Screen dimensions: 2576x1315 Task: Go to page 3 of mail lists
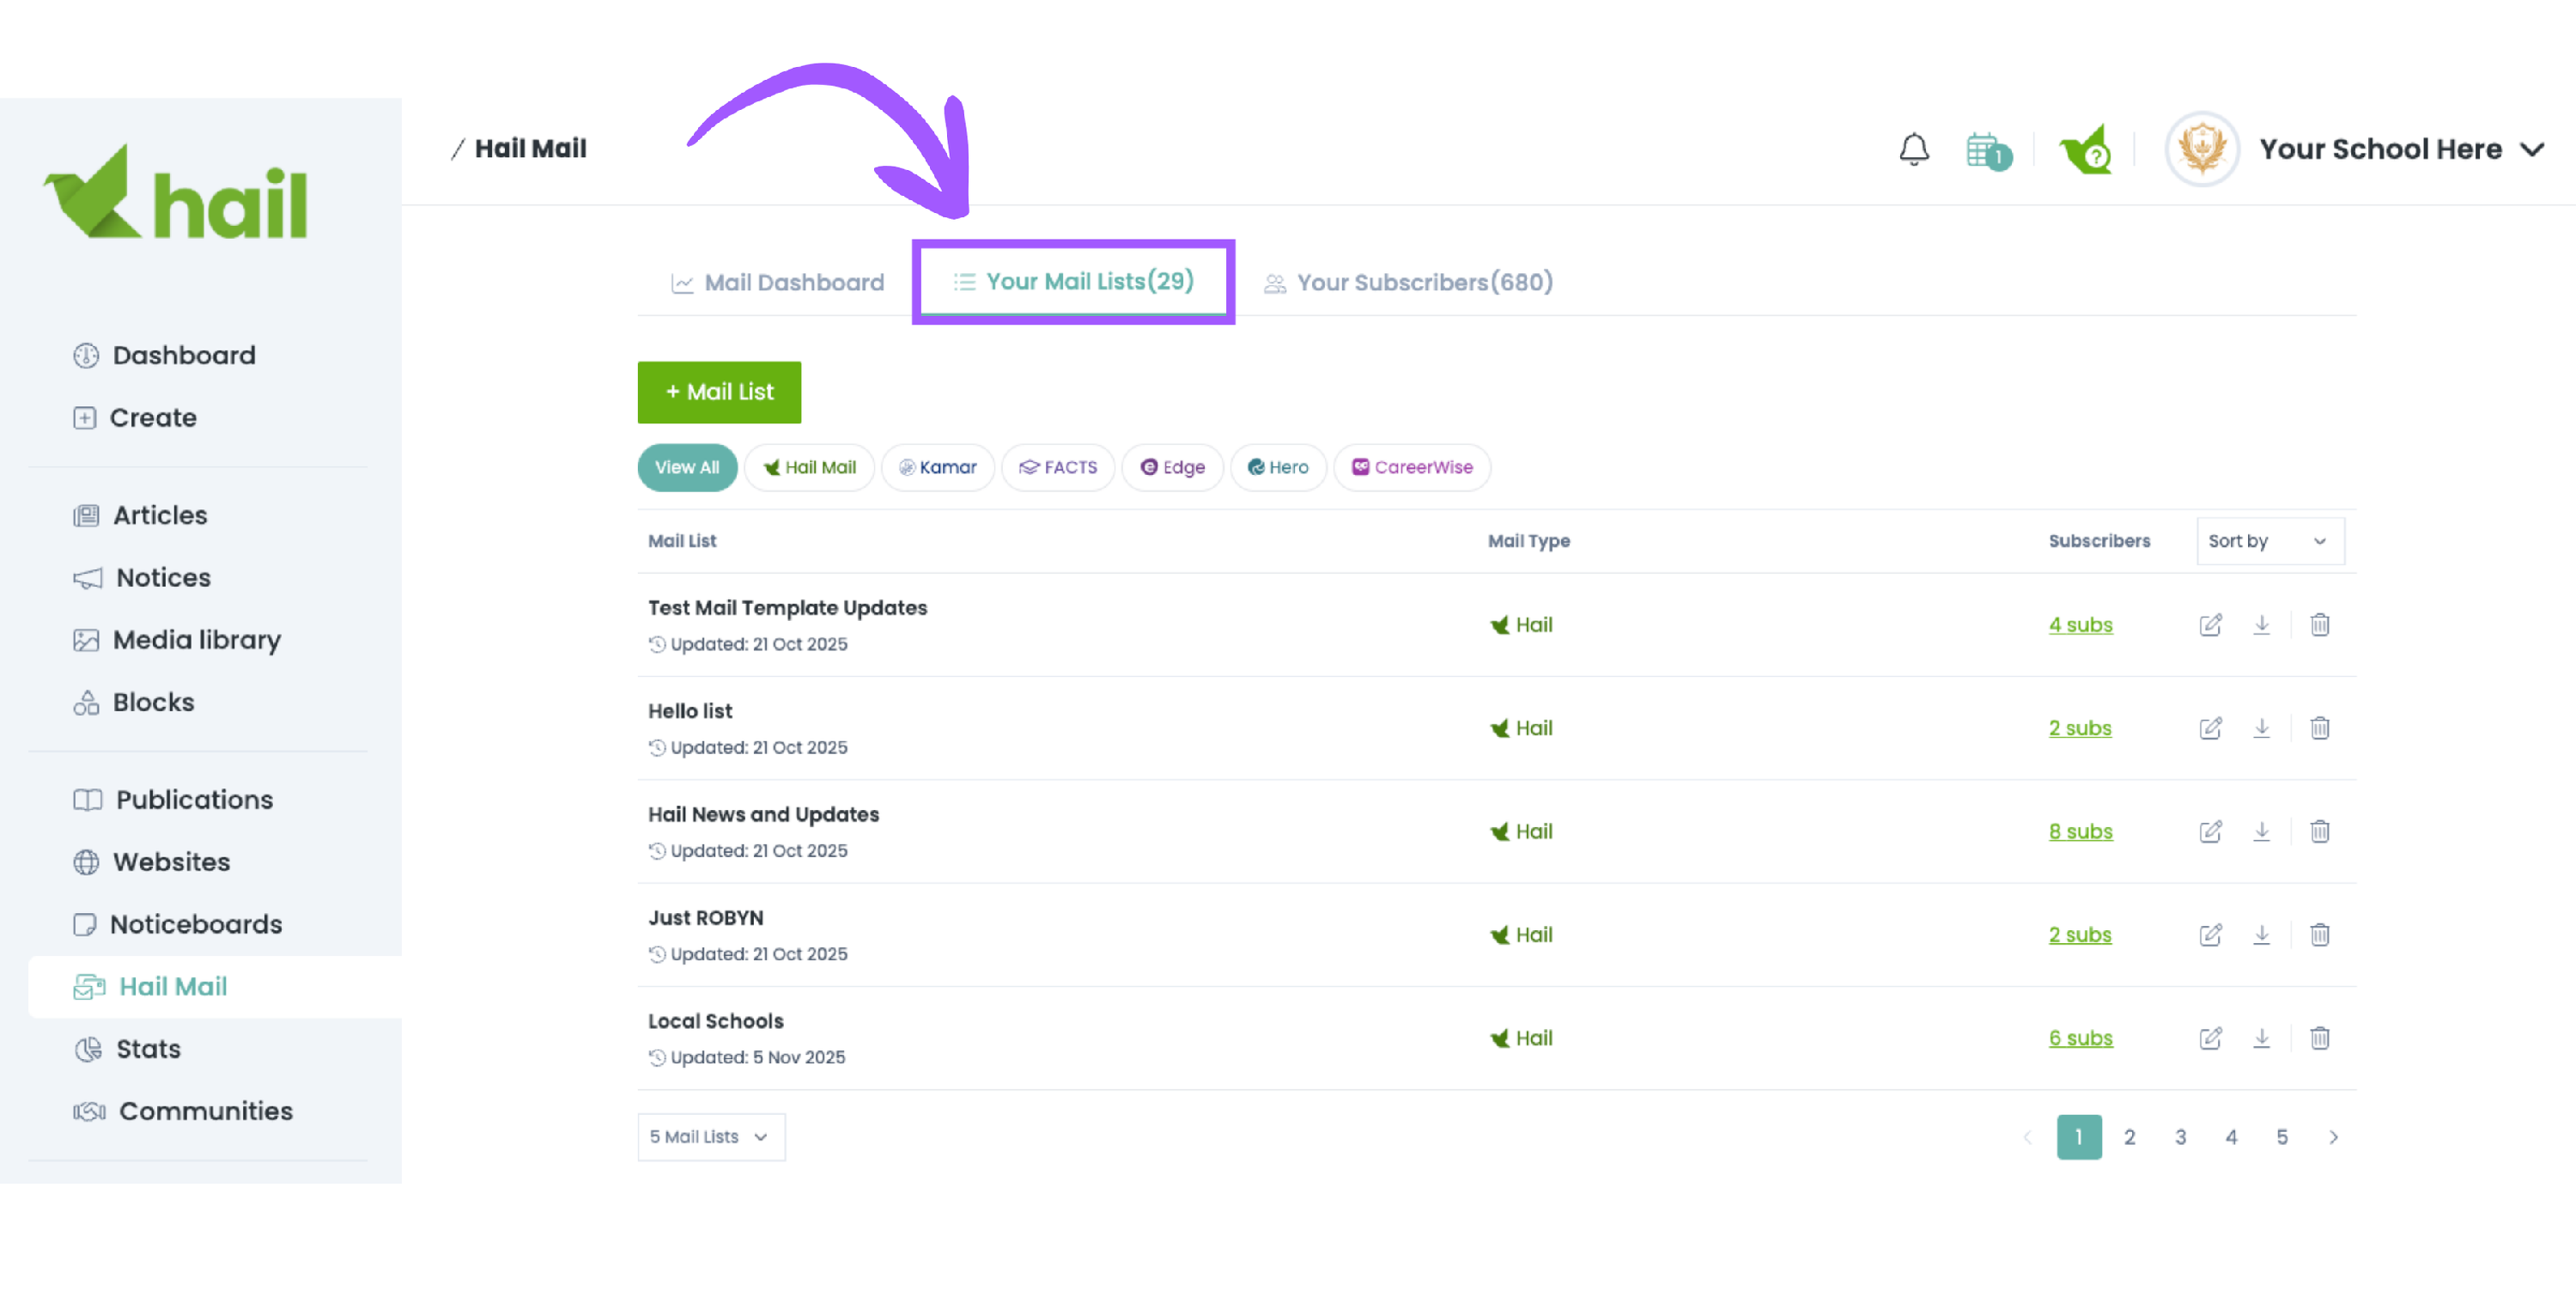coord(2180,1137)
